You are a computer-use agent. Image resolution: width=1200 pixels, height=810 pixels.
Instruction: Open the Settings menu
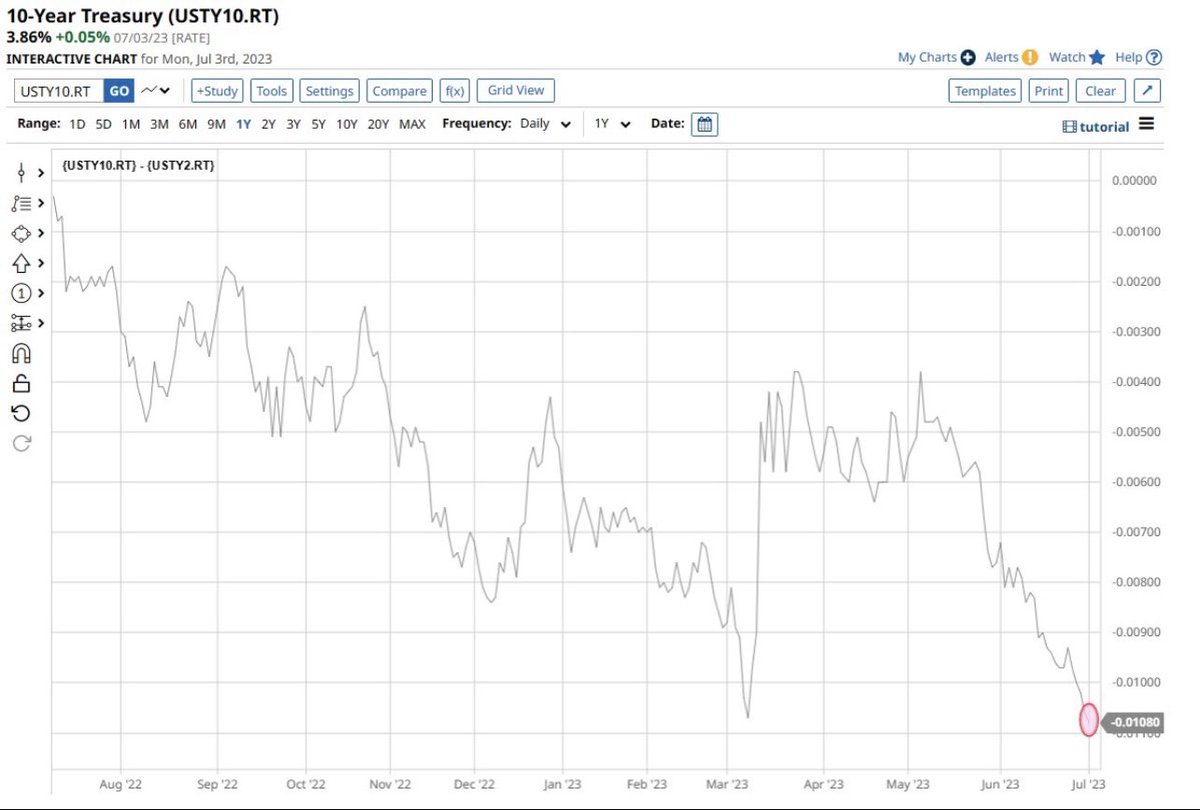point(329,91)
